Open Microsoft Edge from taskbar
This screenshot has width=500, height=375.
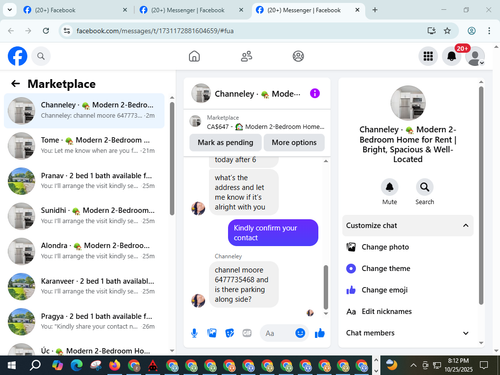coord(77,365)
